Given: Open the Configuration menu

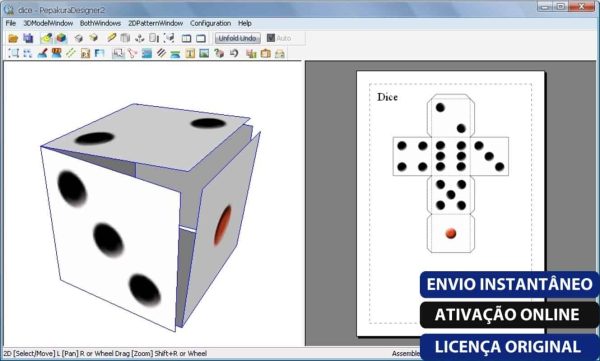Looking at the screenshot, I should click(210, 23).
